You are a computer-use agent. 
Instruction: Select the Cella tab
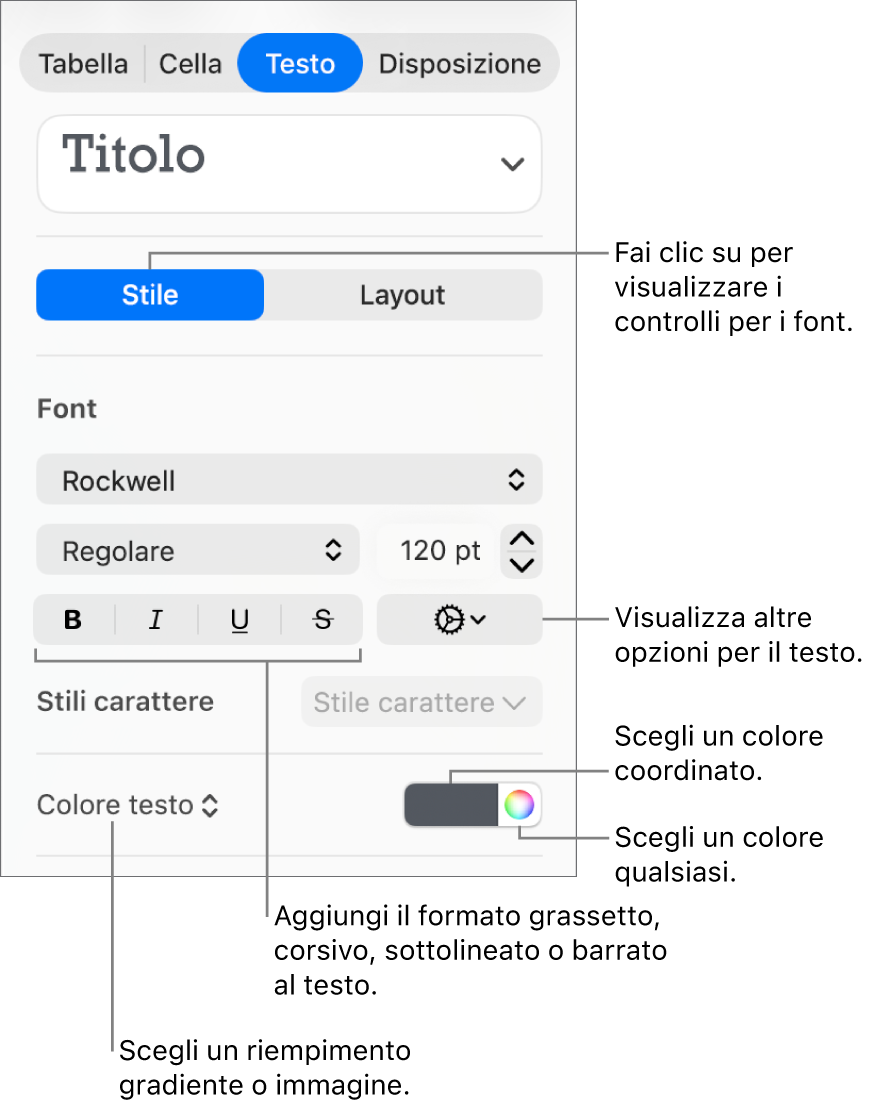pos(191,64)
